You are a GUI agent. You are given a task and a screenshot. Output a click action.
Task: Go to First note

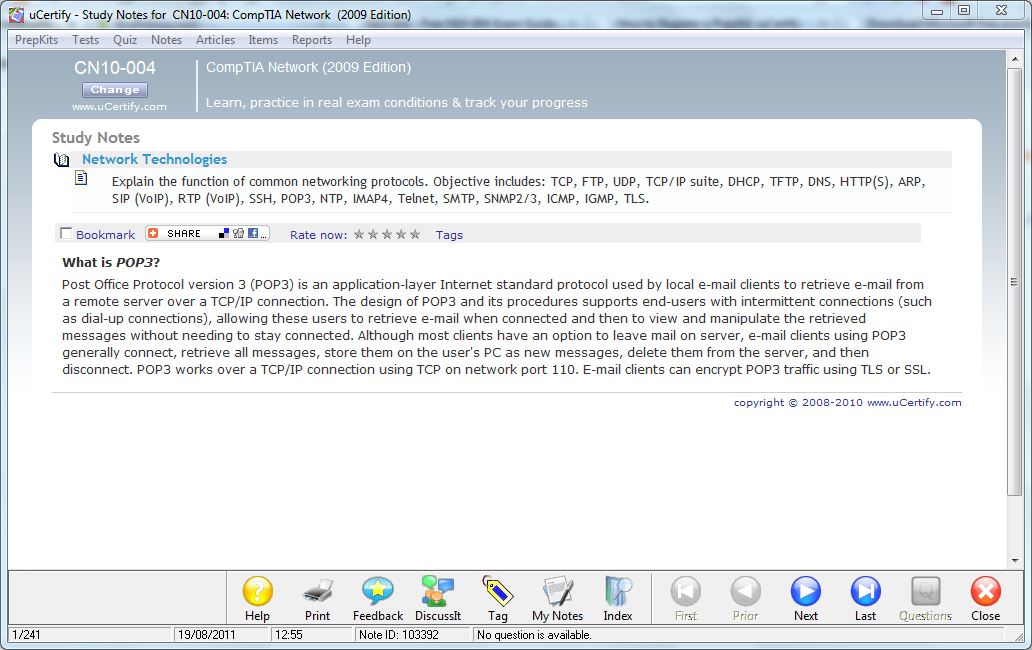coord(685,598)
